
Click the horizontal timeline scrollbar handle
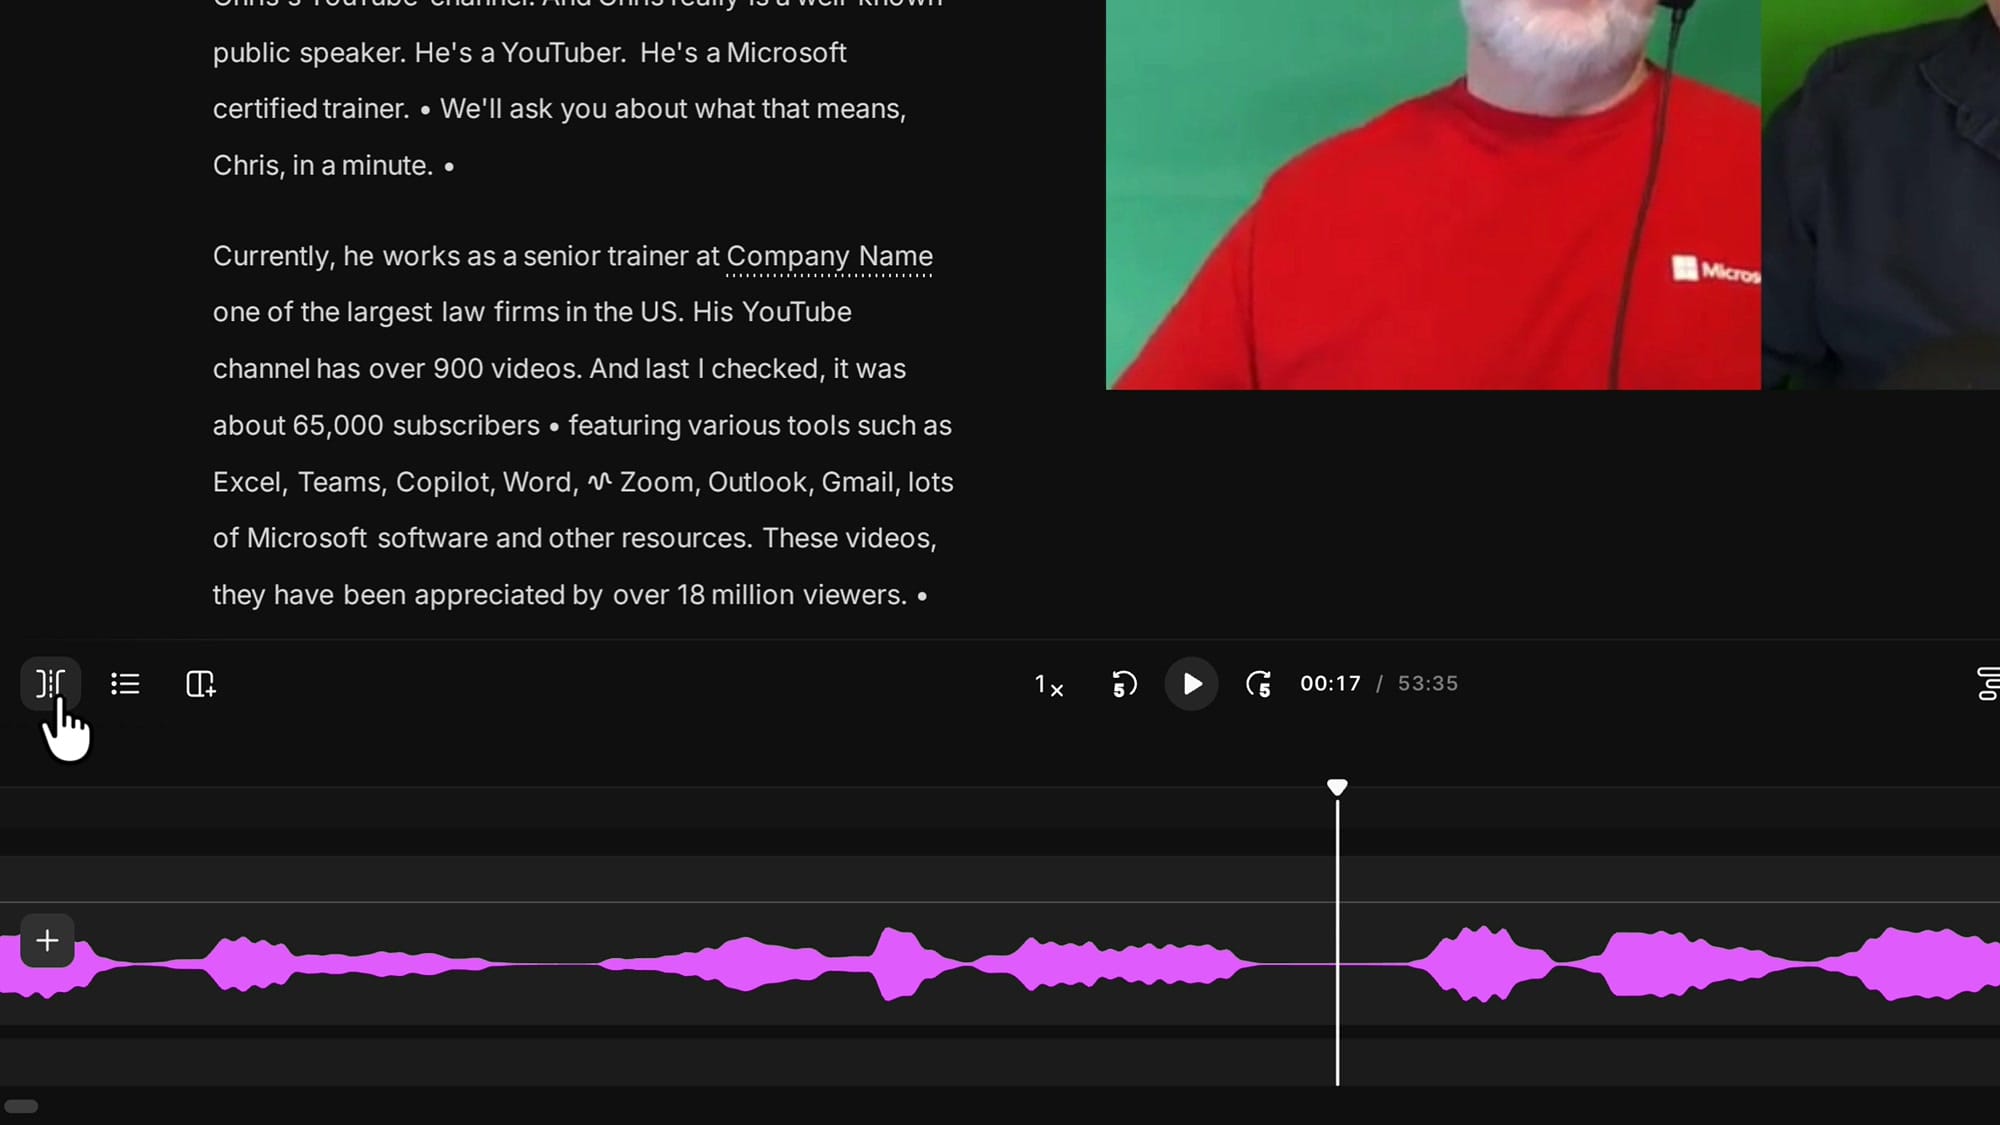(x=21, y=1106)
